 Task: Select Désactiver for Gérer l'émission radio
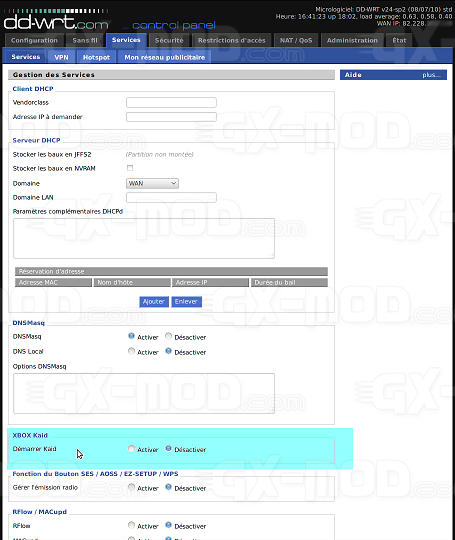coord(168,487)
